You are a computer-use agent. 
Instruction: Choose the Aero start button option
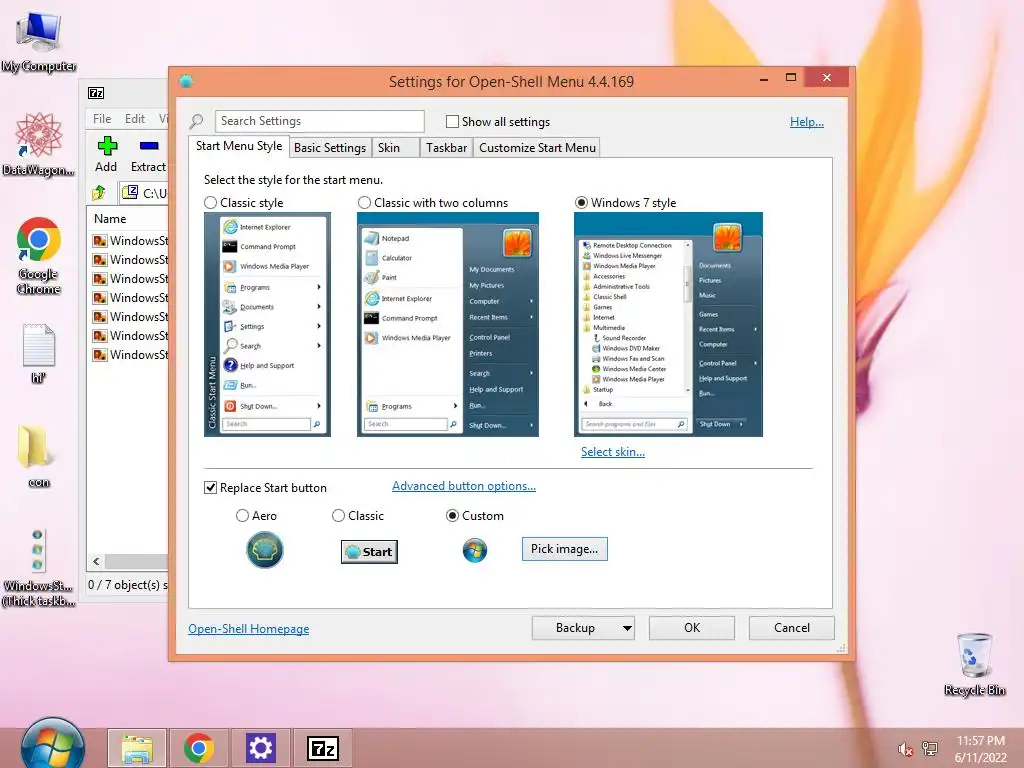pos(242,516)
